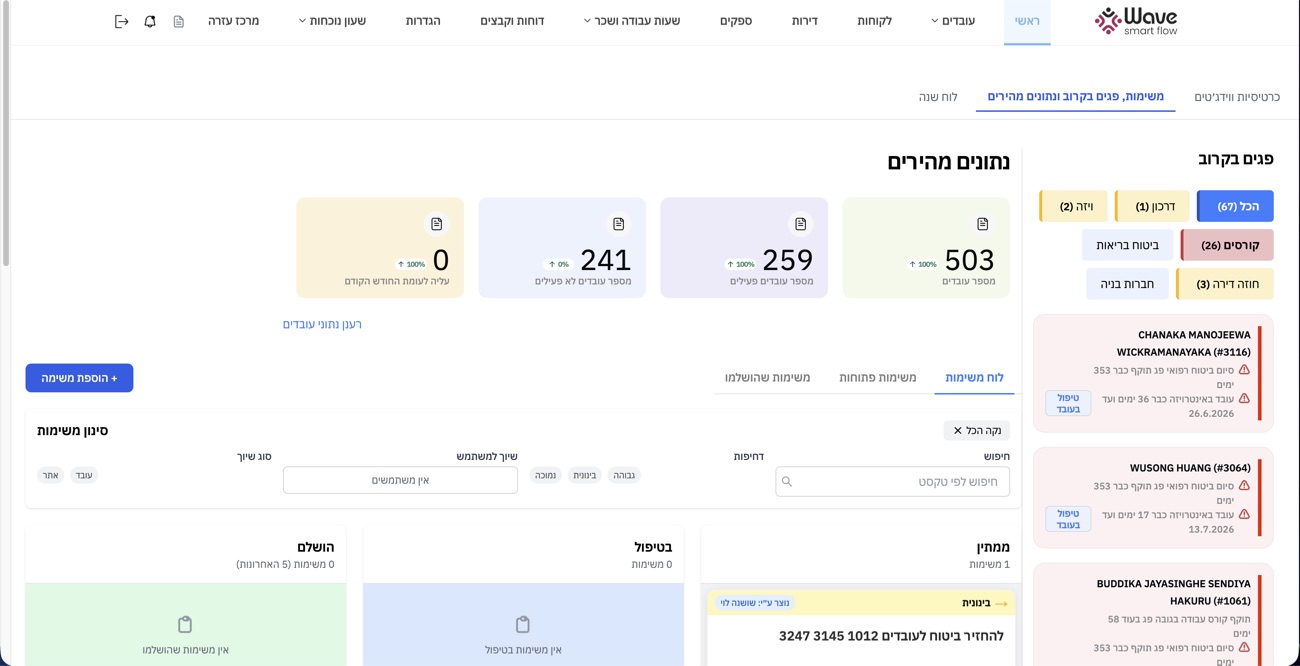
Task: Switch to the משימות פתוחות tab
Action: point(878,378)
